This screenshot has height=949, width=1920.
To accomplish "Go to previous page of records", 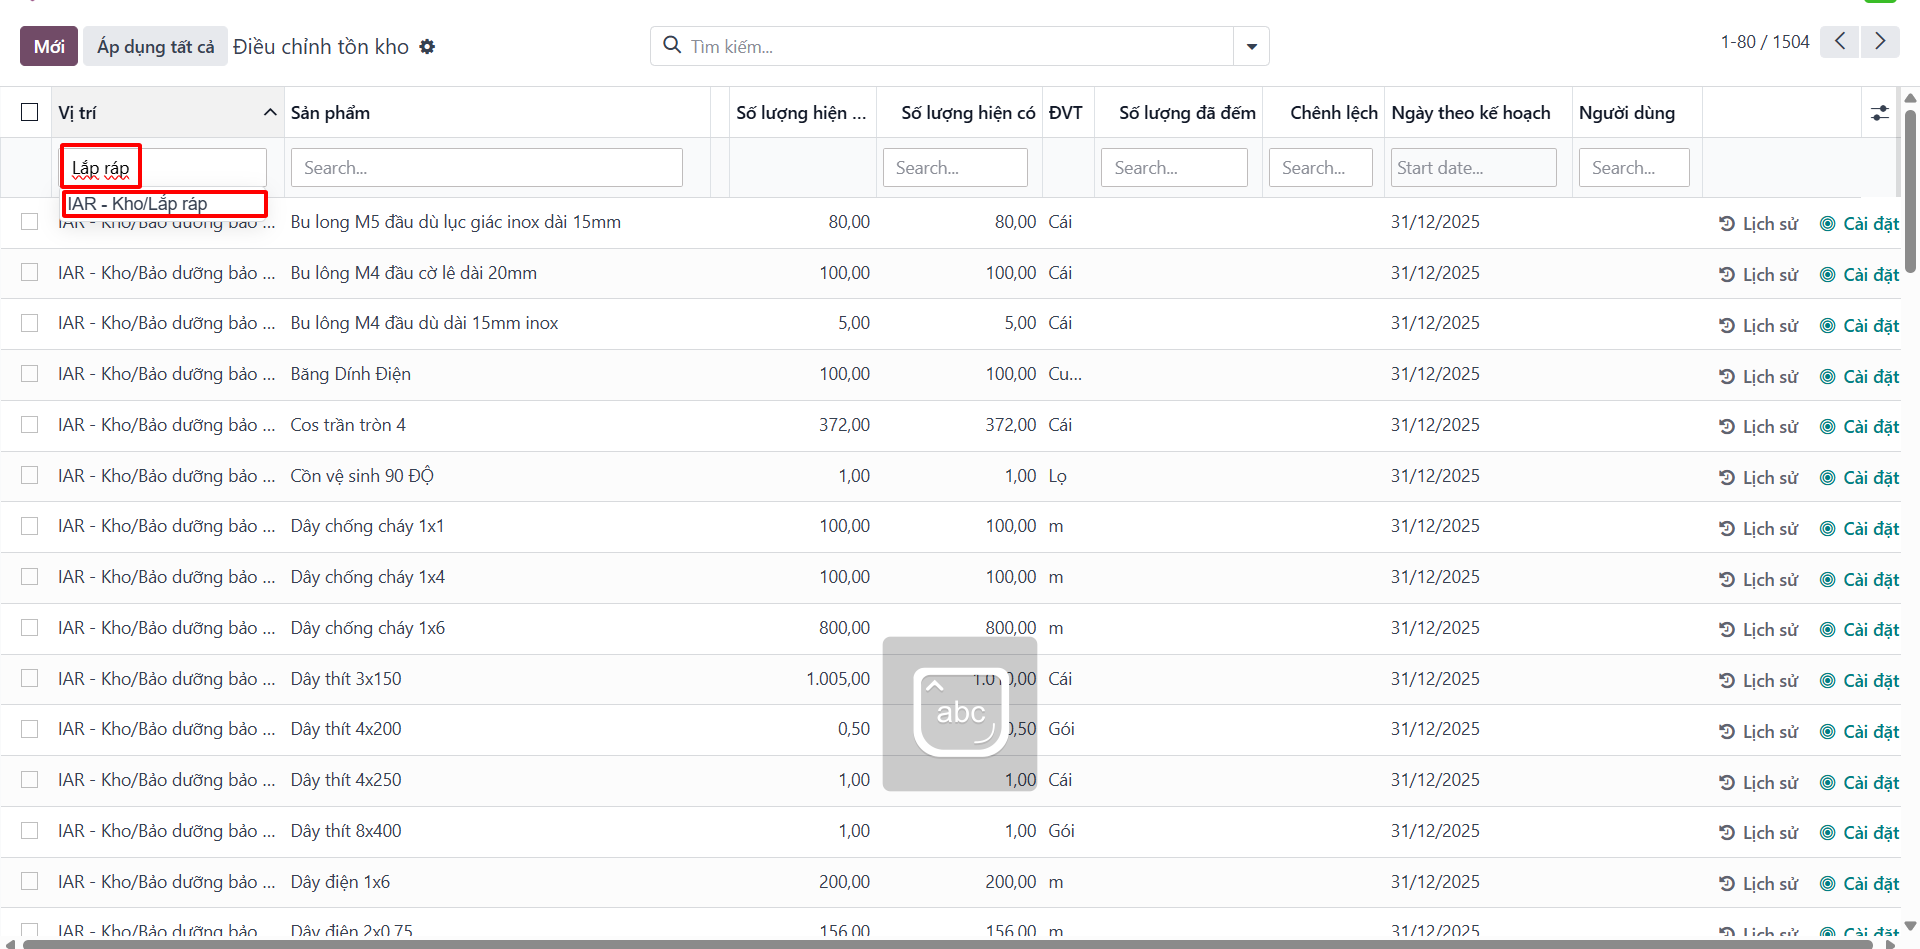I will (1840, 41).
